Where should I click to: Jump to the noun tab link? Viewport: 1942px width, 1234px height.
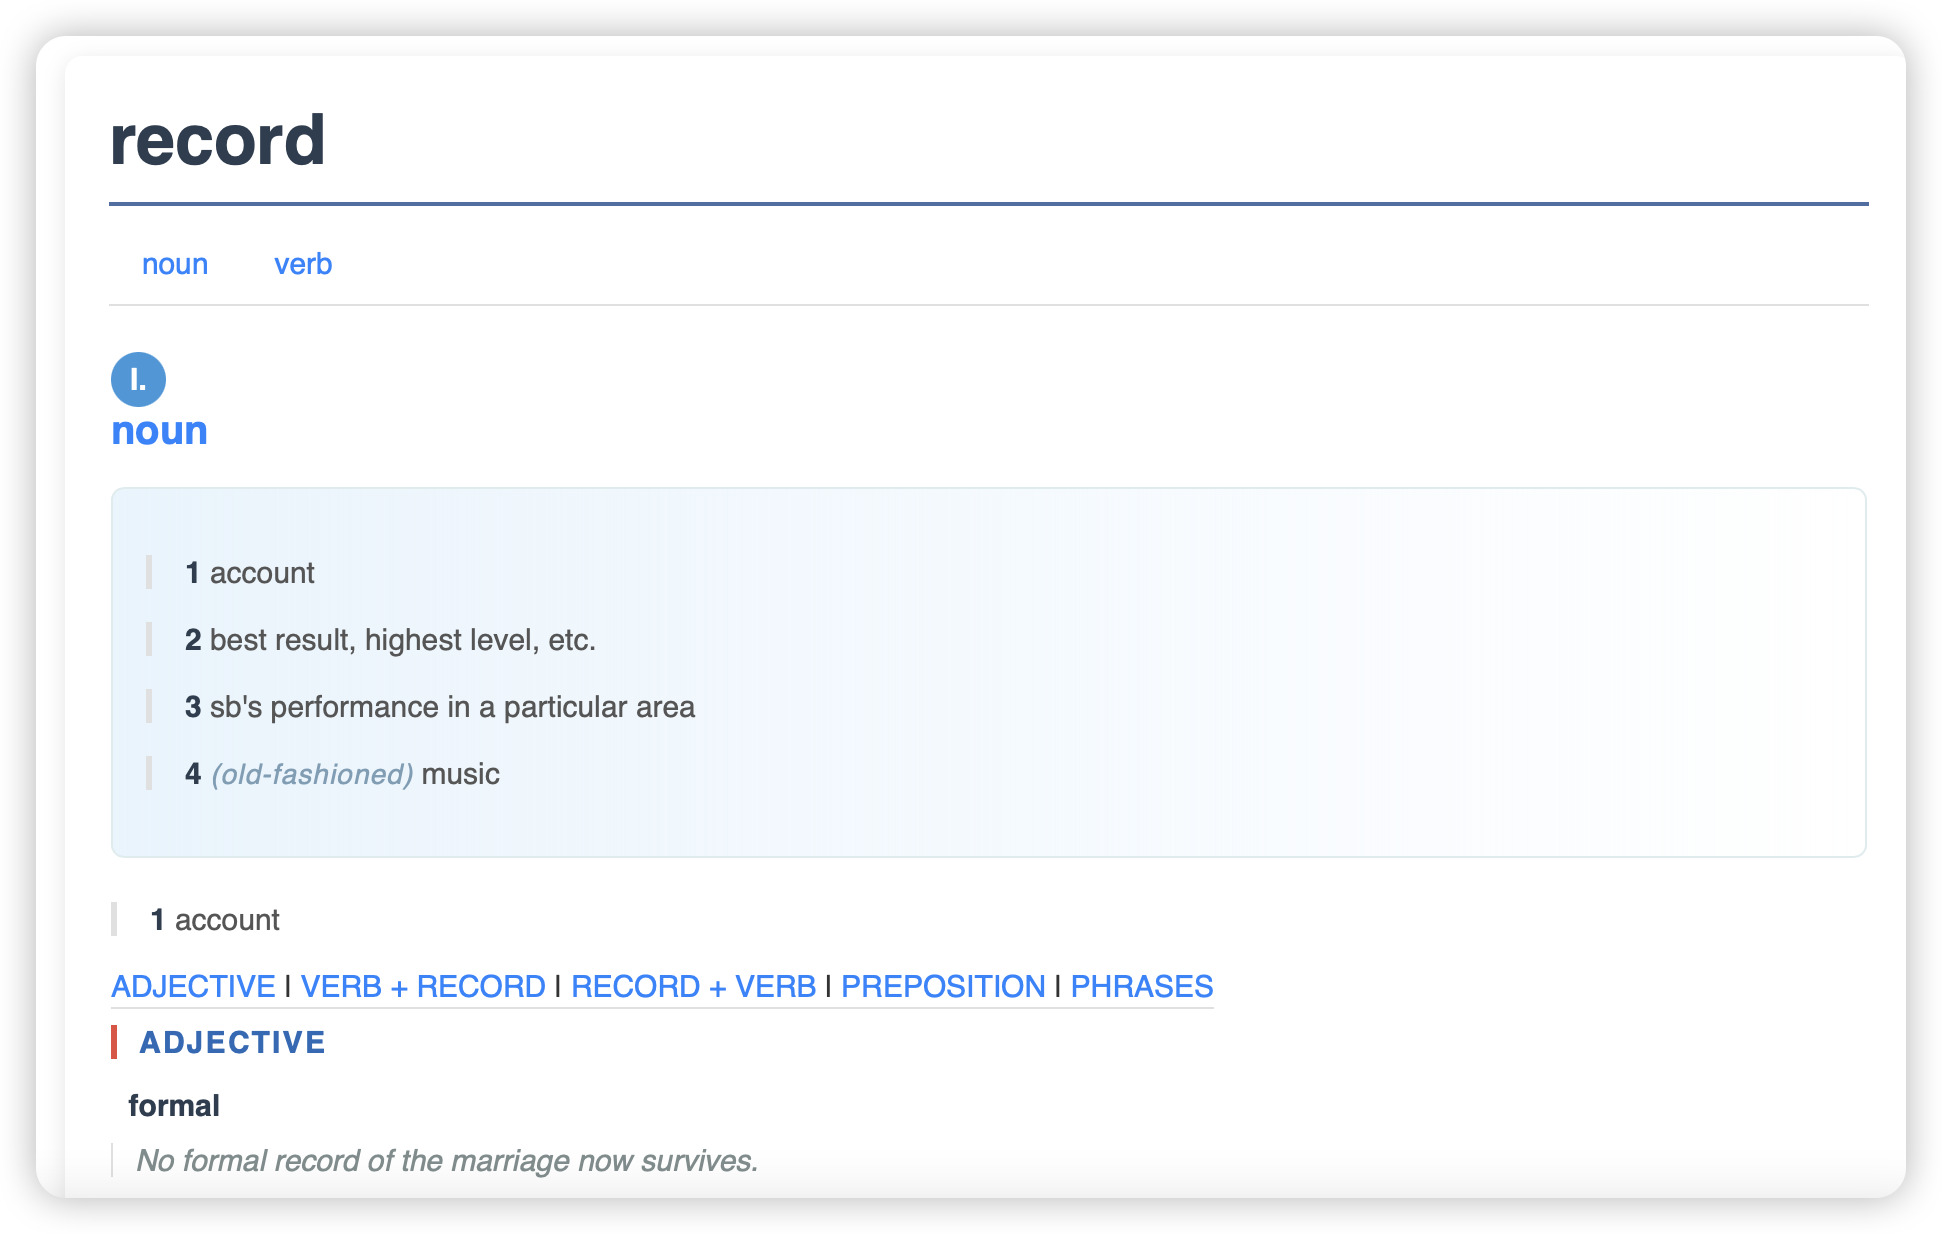pos(175,264)
